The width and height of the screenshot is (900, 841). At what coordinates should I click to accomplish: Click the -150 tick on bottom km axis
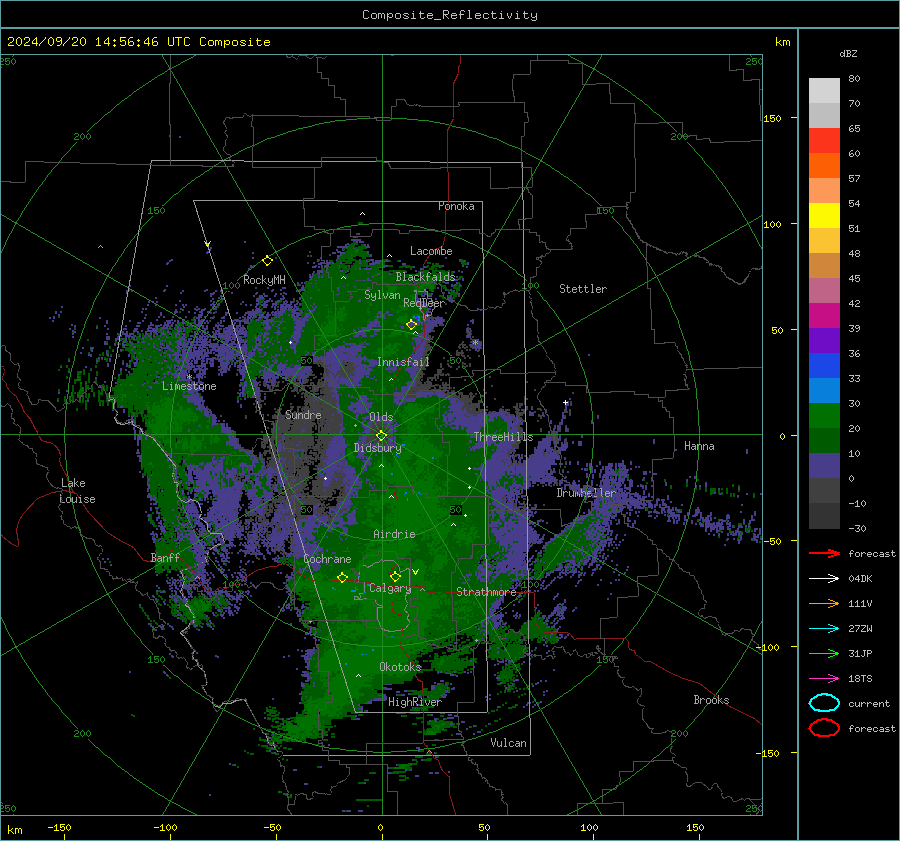59,827
